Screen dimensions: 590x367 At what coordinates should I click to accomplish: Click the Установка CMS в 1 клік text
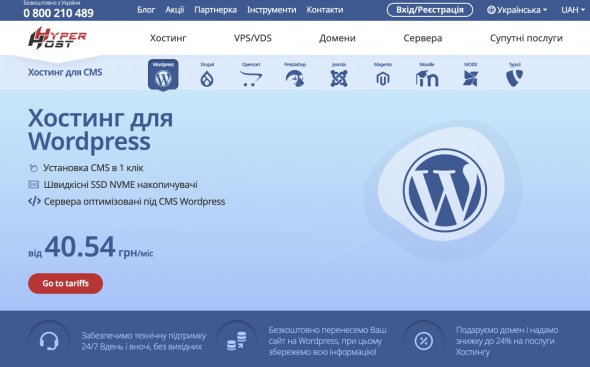click(93, 168)
